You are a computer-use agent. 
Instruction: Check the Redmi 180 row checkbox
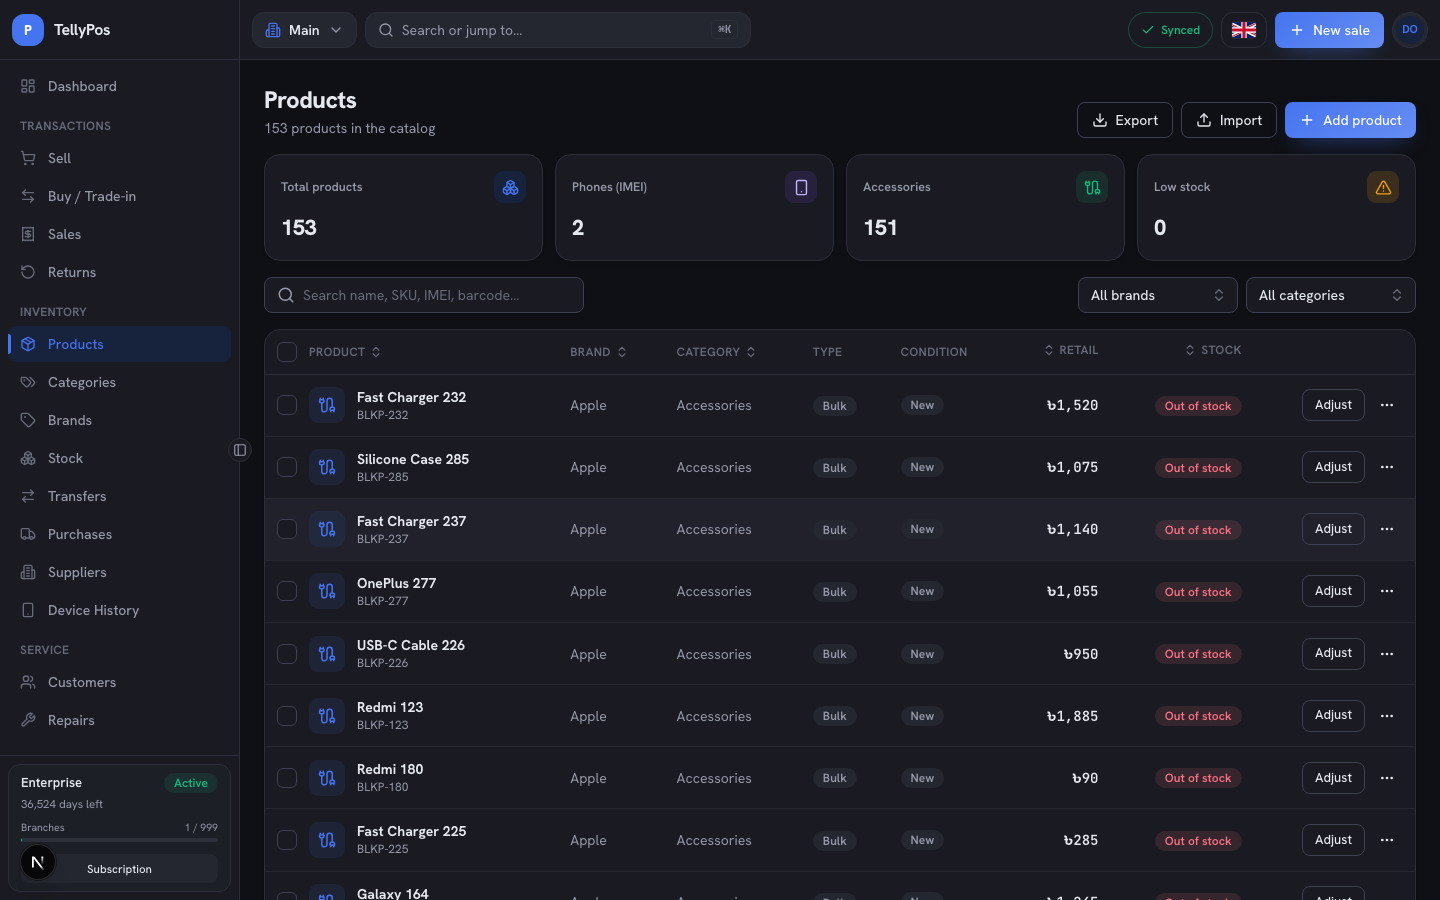(x=287, y=778)
